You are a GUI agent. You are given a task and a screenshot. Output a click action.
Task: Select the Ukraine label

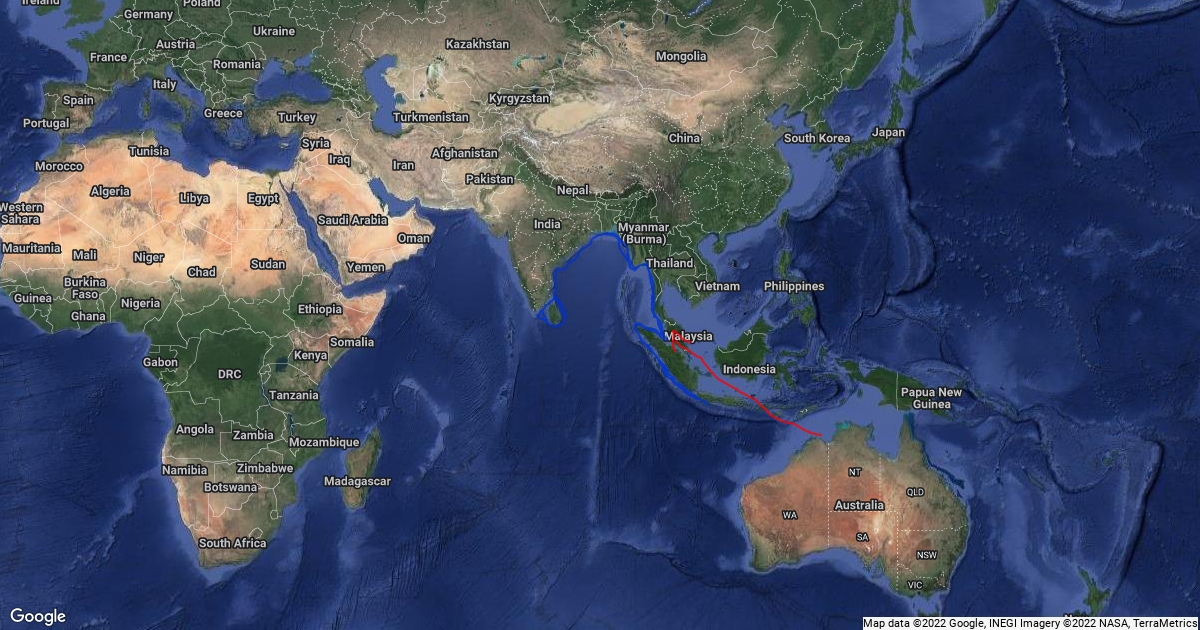click(x=274, y=31)
